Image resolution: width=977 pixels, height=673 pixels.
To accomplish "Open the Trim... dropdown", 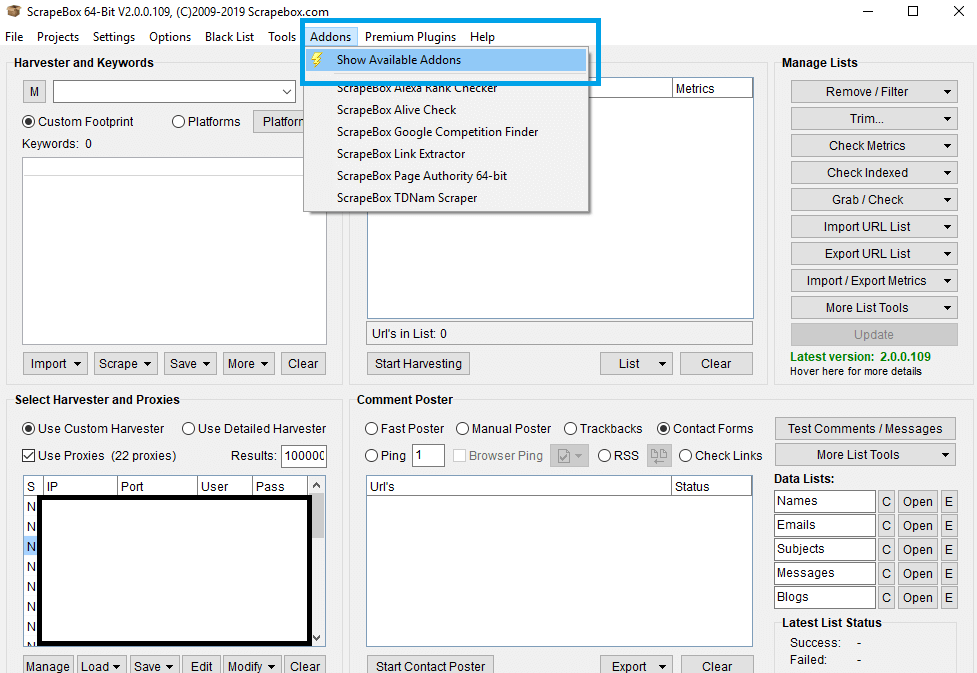I will point(874,118).
